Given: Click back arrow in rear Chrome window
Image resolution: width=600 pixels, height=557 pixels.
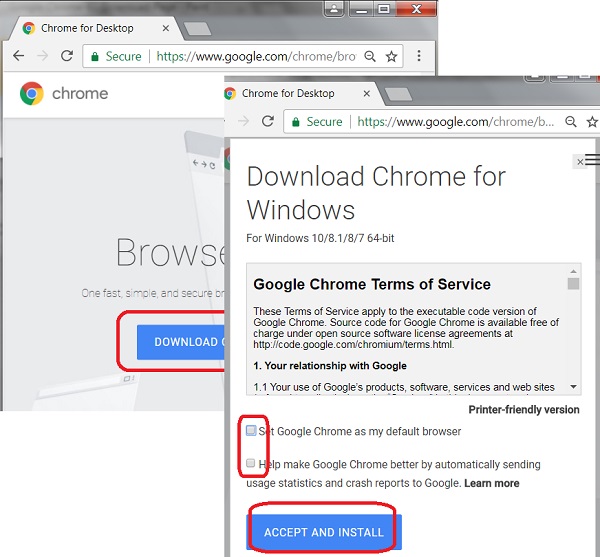Looking at the screenshot, I should tap(18, 56).
